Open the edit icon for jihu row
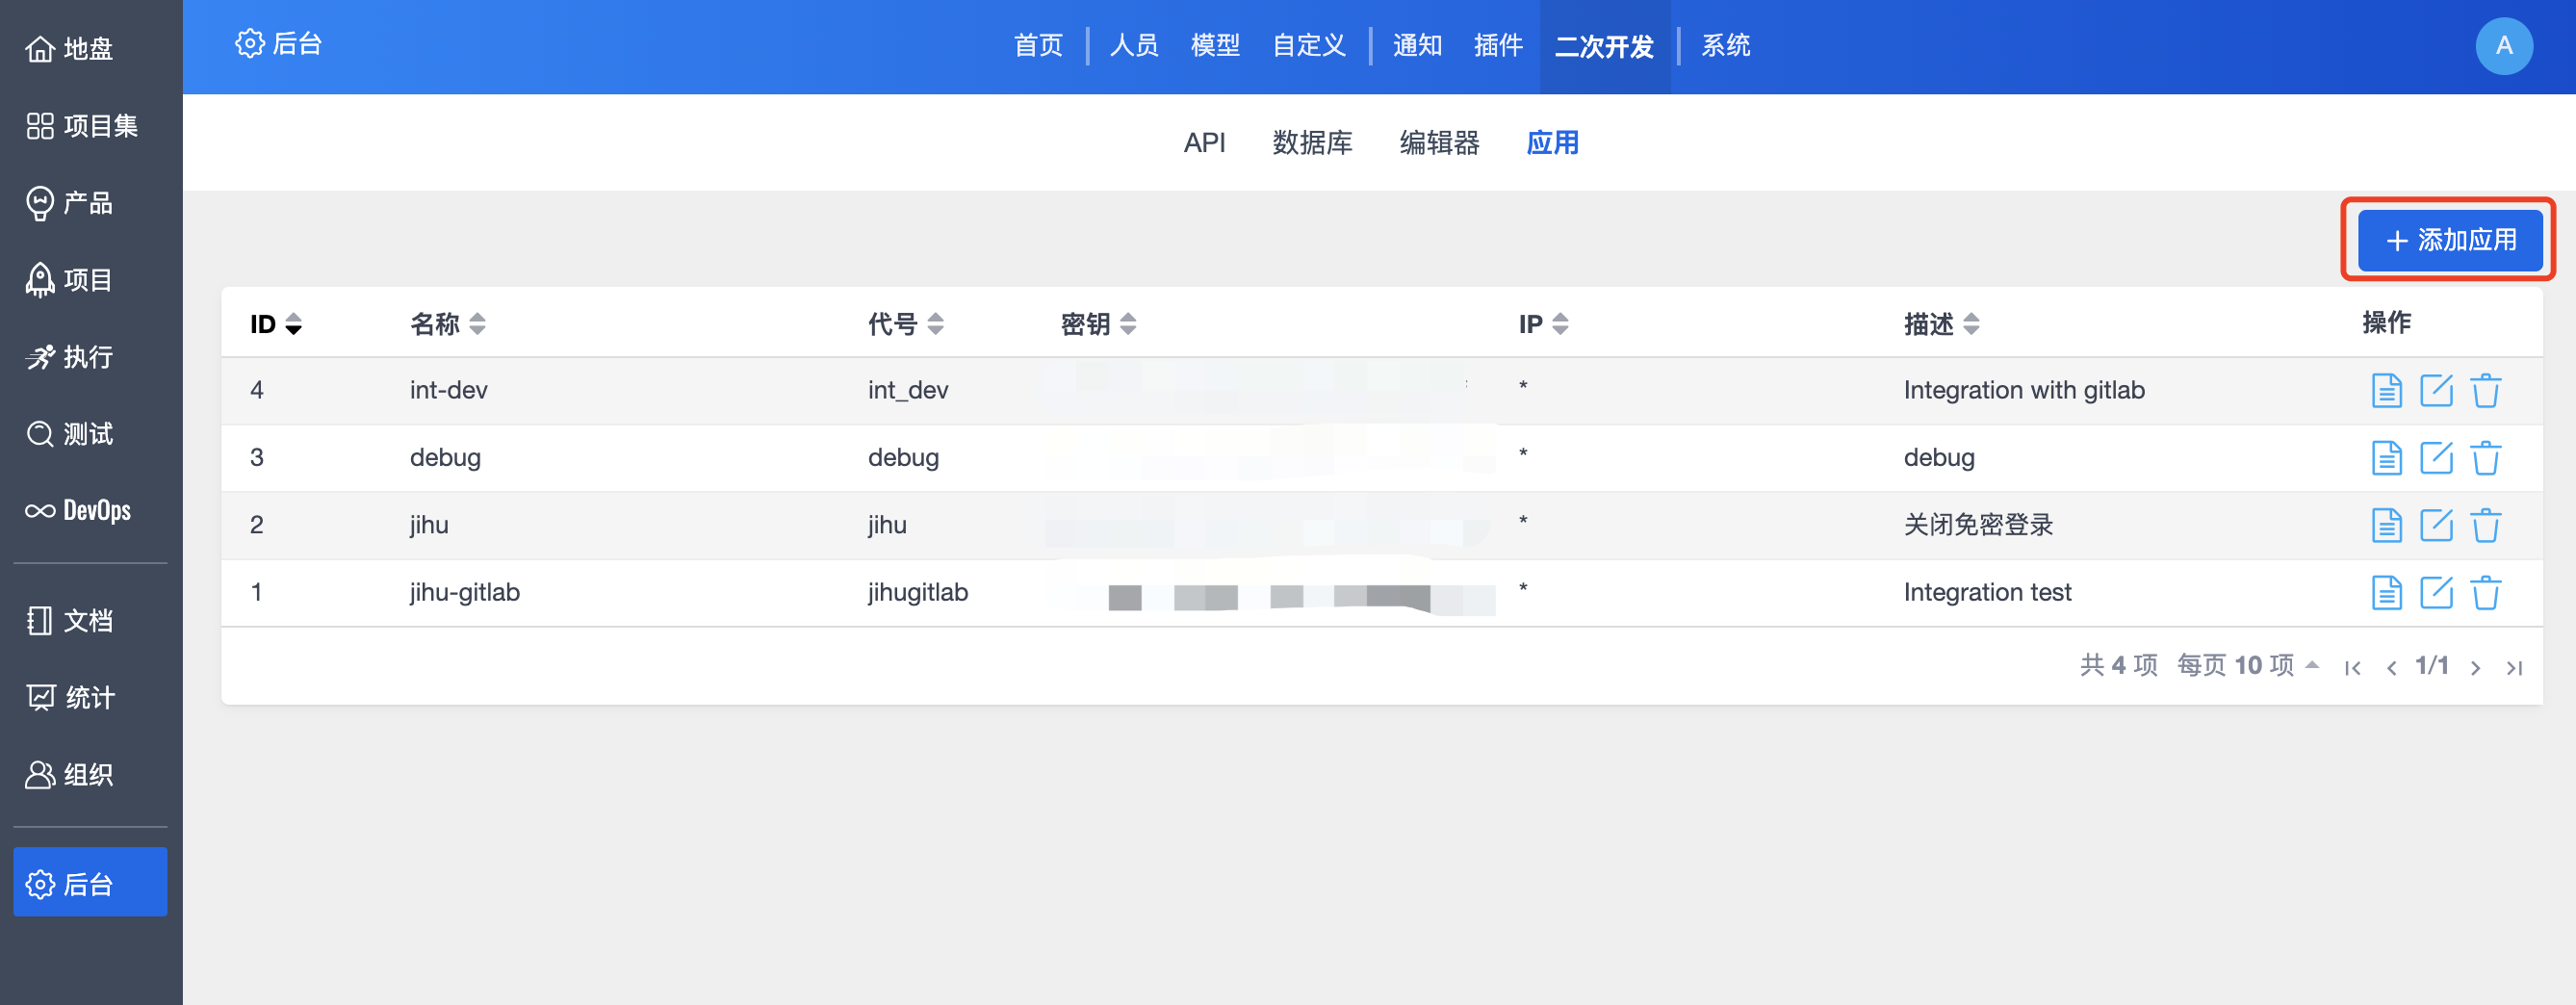 pyautogui.click(x=2435, y=525)
